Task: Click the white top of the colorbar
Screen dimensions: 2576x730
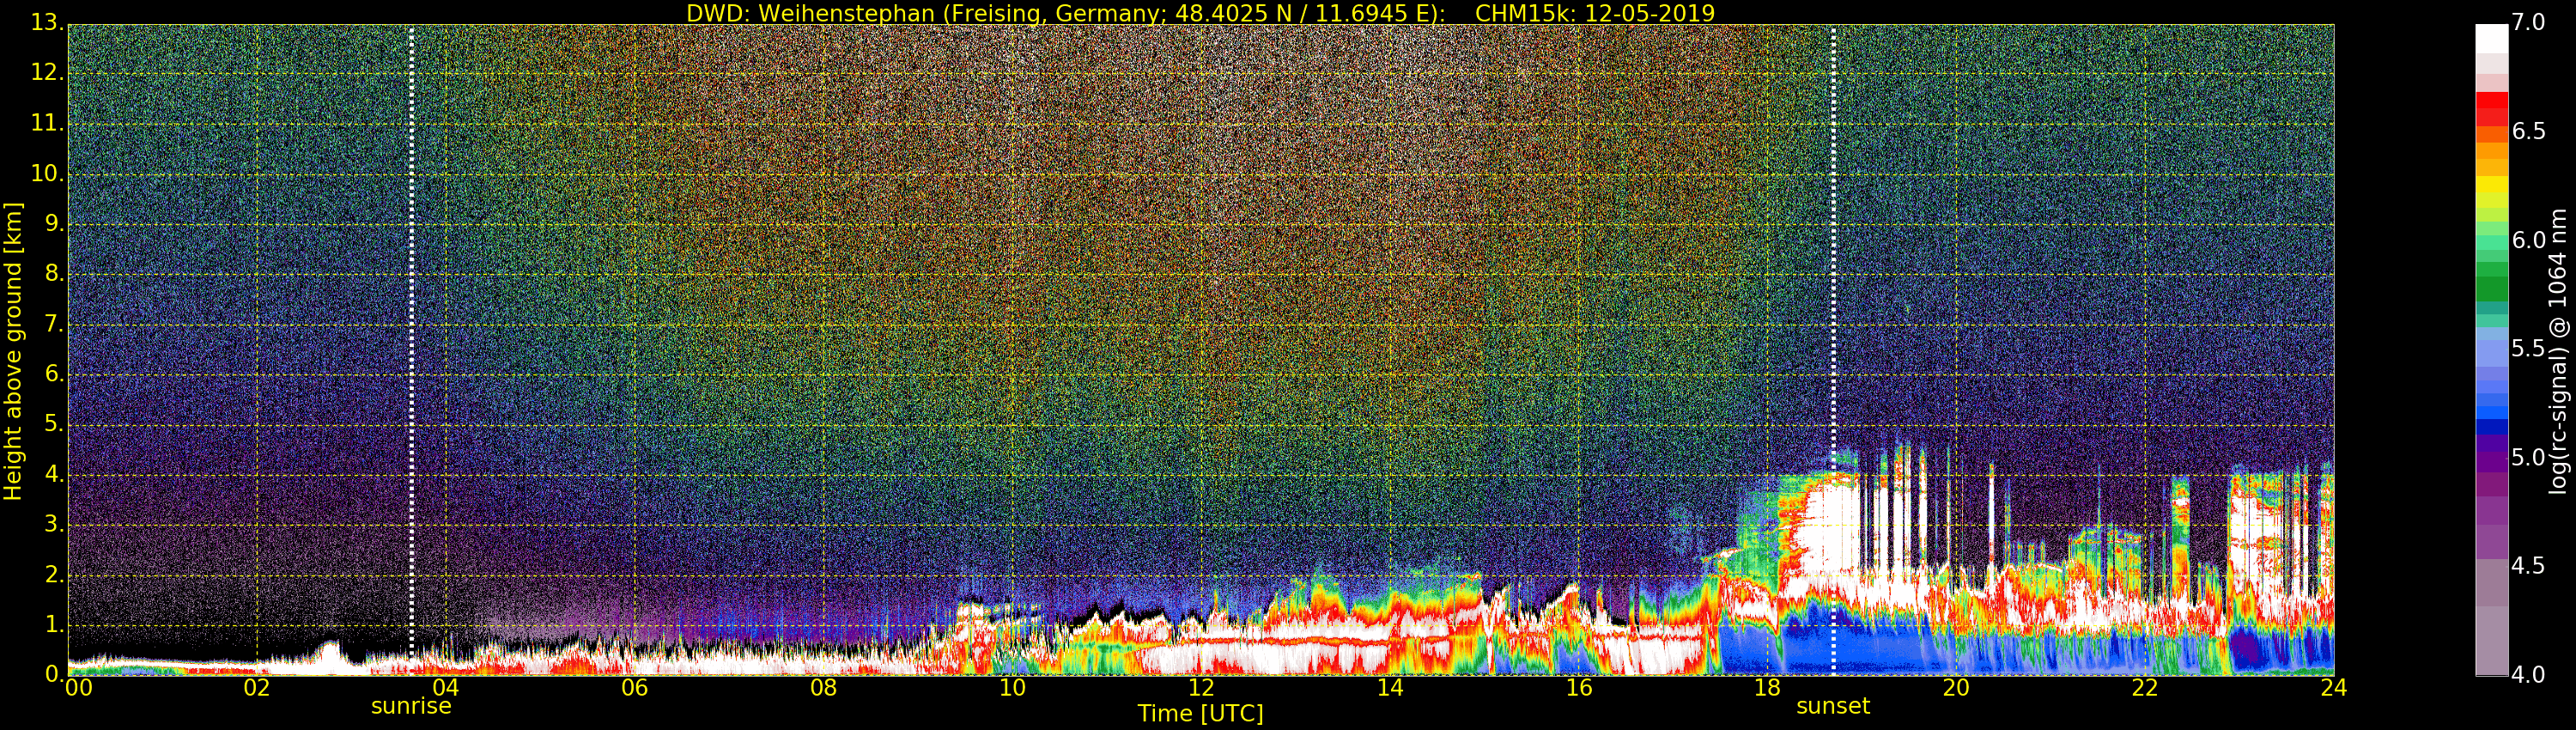Action: click(x=2491, y=37)
